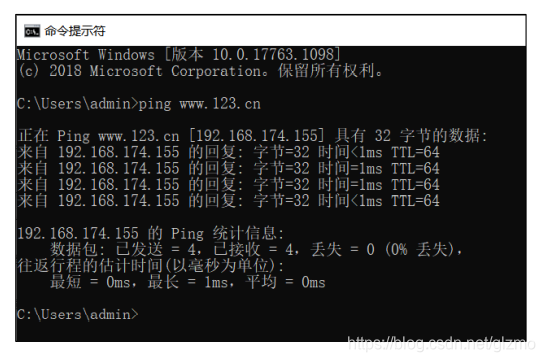The height and width of the screenshot is (362, 545).
Task: Click the version number 10.0.17763.1098
Action: click(x=273, y=55)
